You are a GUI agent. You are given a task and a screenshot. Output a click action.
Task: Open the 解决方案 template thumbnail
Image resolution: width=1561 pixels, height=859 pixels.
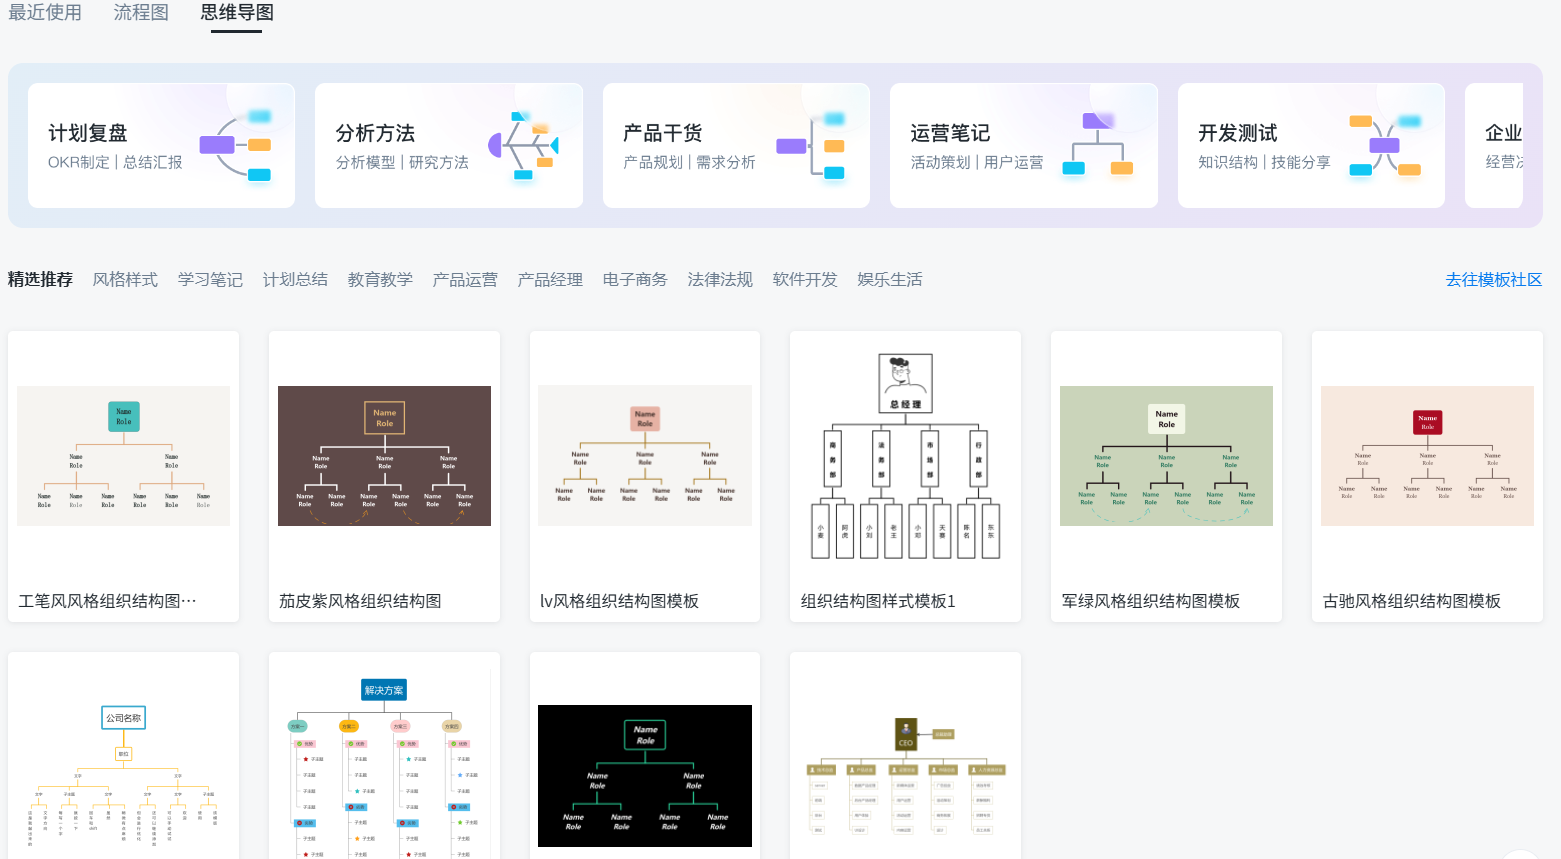384,766
